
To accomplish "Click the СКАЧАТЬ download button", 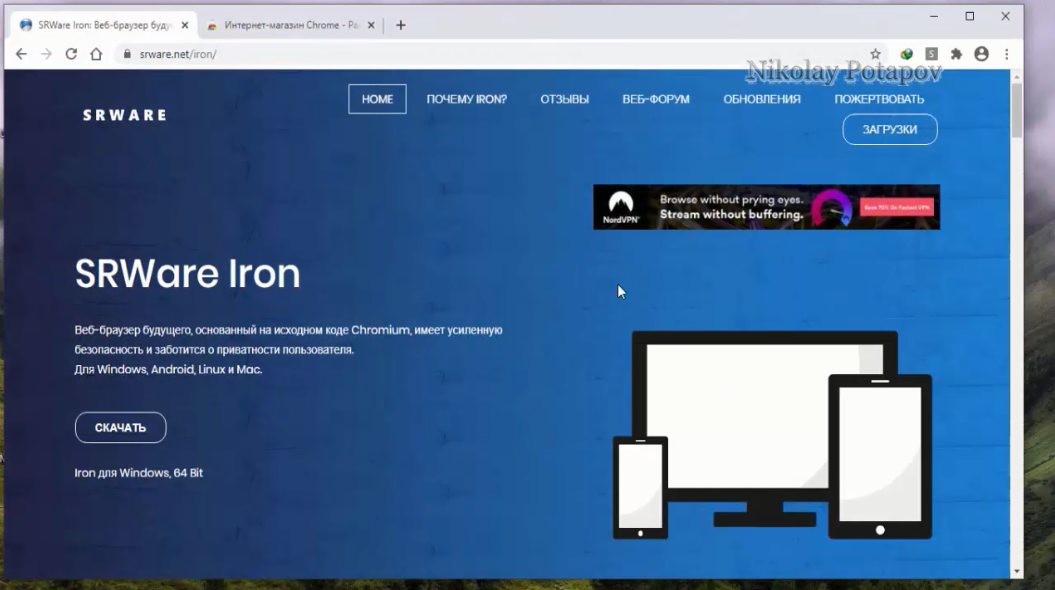I will click(x=120, y=427).
